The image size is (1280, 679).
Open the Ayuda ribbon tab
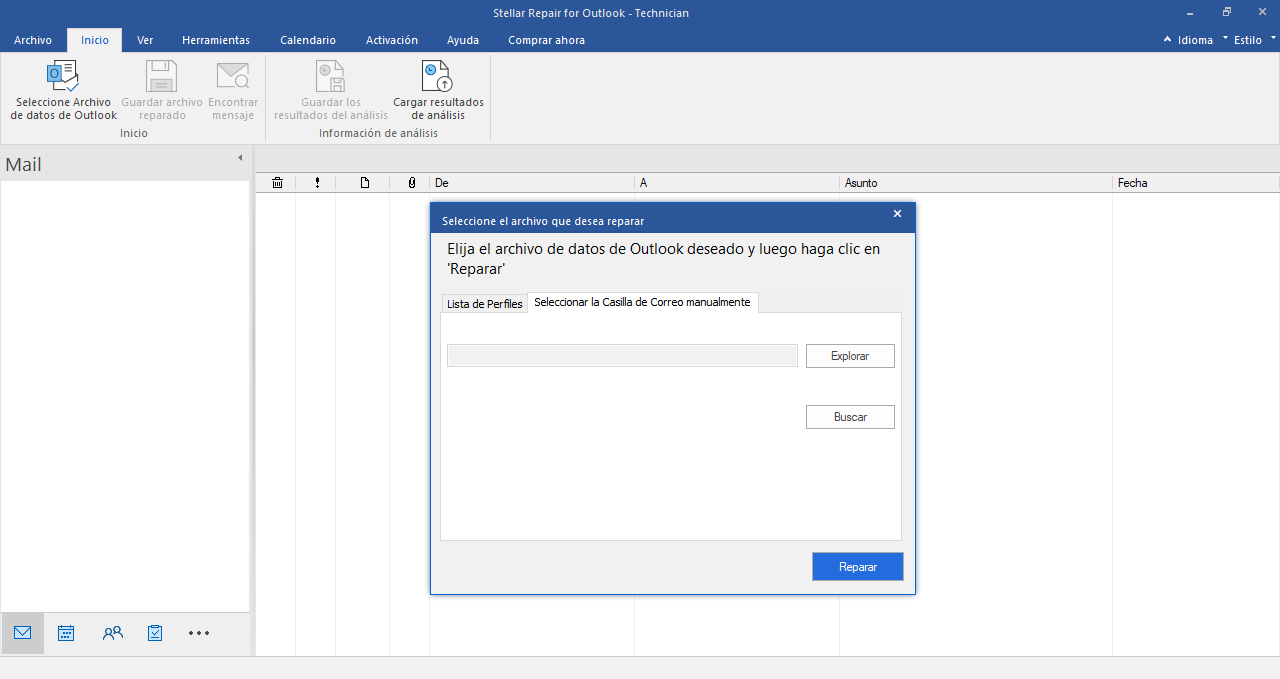pyautogui.click(x=463, y=40)
